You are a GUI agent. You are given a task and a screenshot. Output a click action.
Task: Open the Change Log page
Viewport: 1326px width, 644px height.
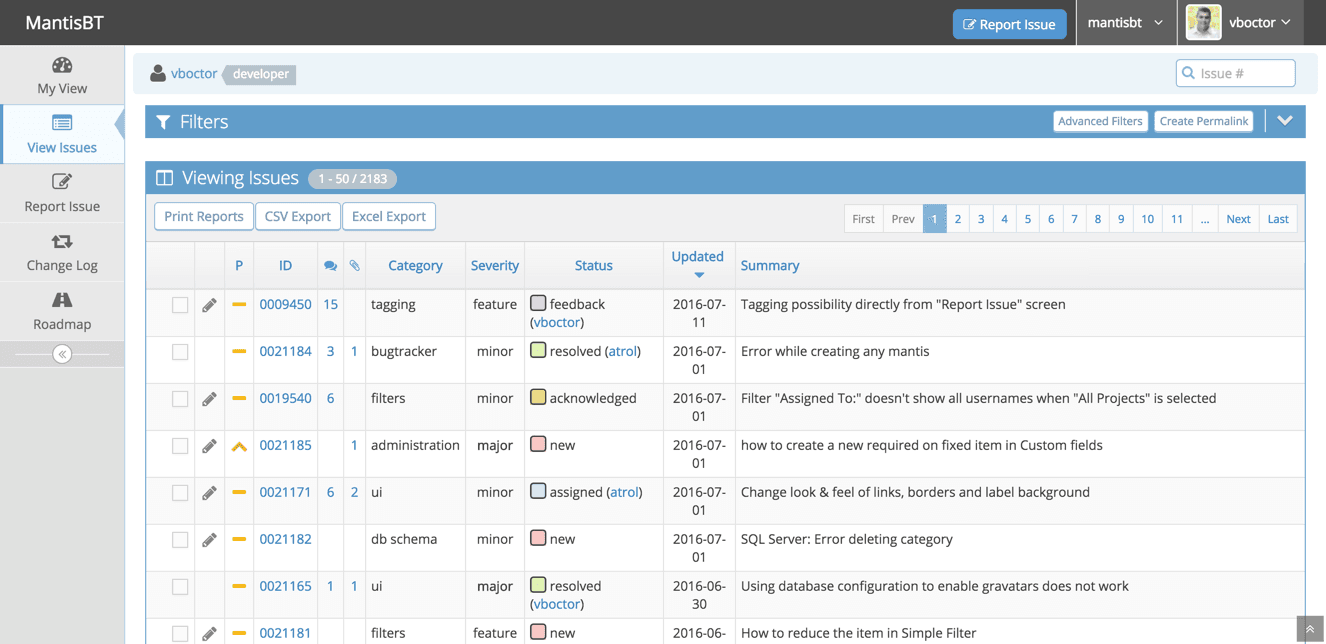pos(62,252)
